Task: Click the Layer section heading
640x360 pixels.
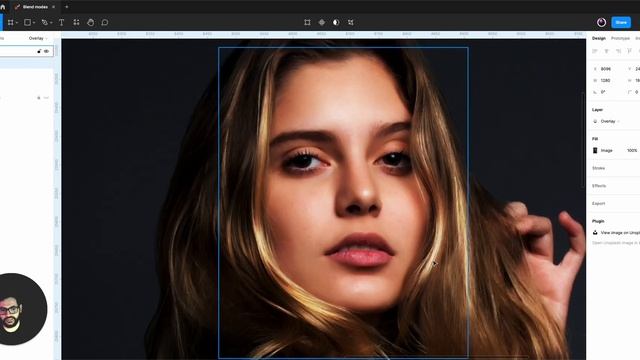Action: [x=598, y=110]
